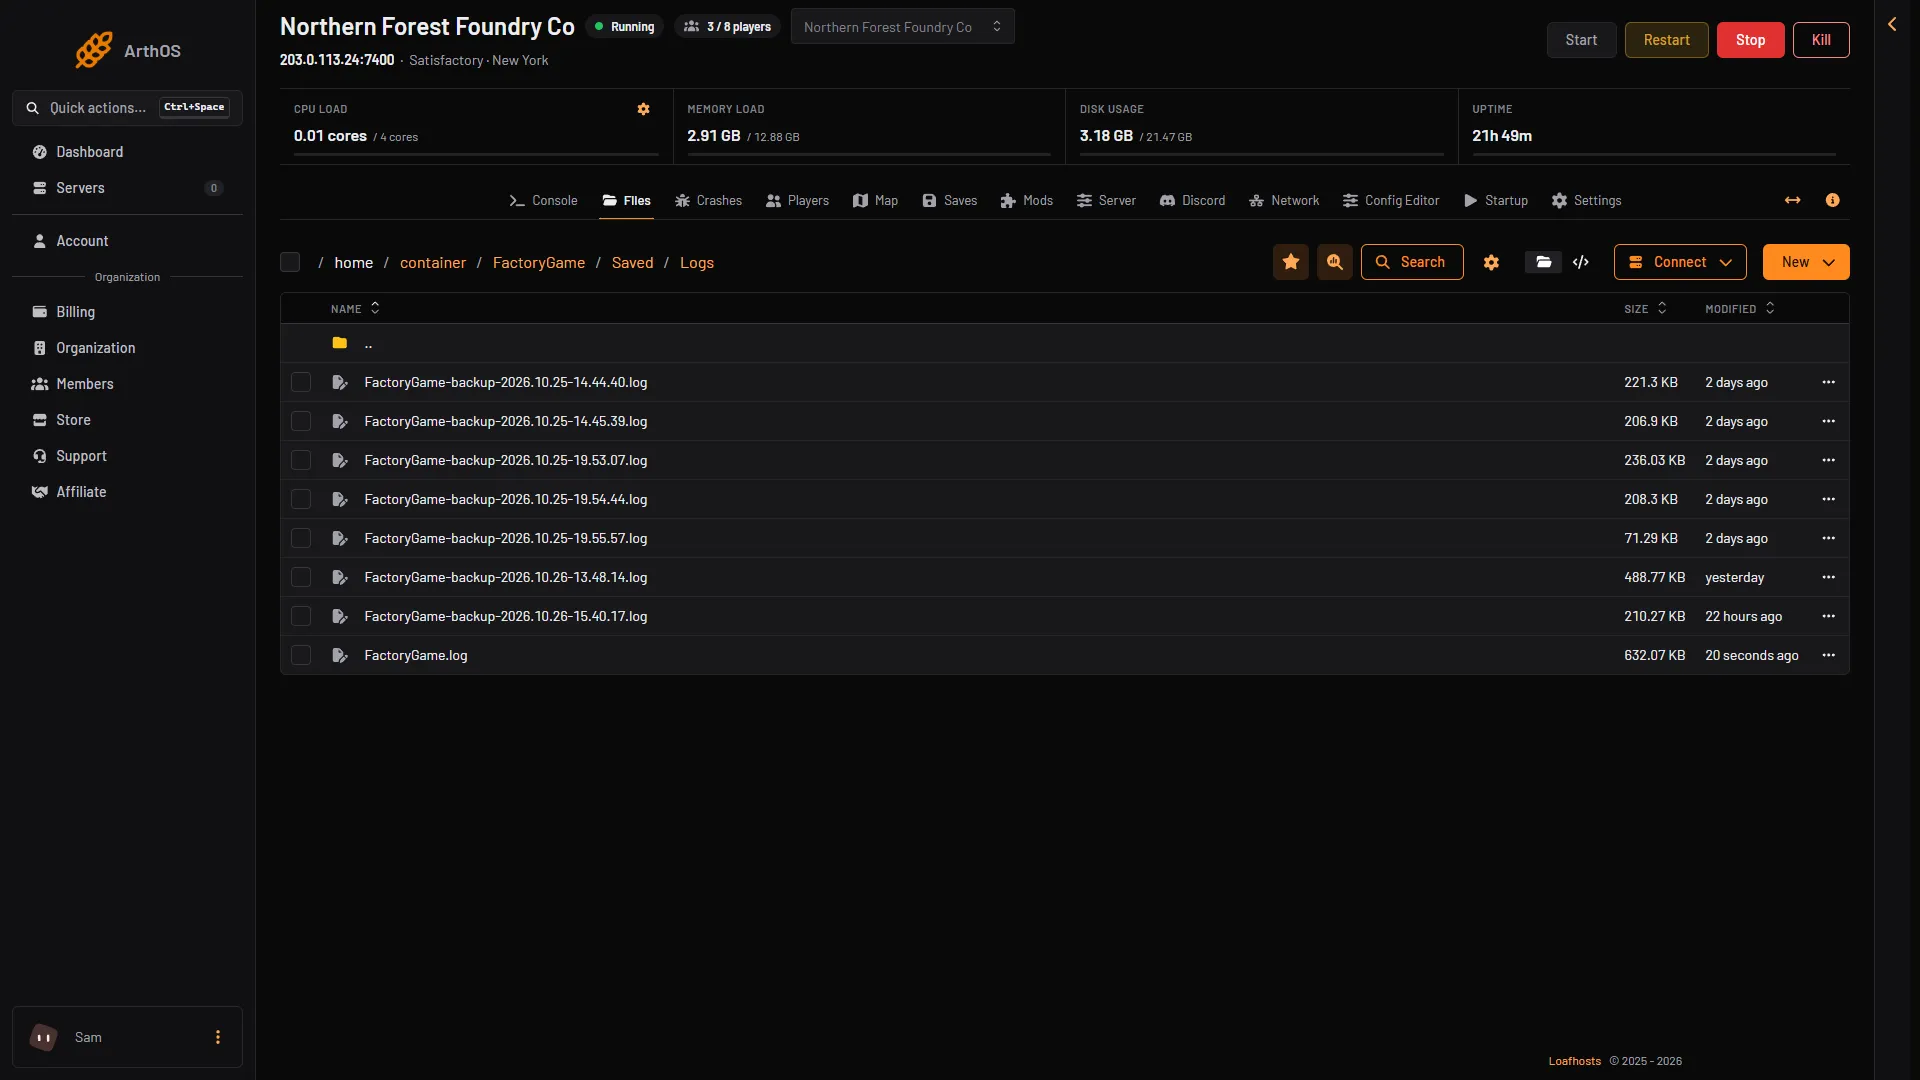This screenshot has height=1080, width=1920.
Task: Click the CPU Load gear icon
Action: pos(643,109)
